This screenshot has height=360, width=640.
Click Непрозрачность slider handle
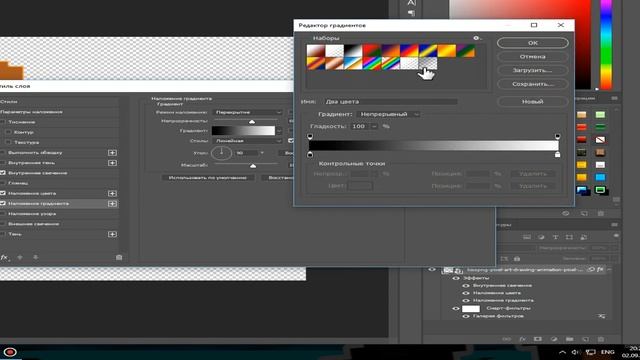(252, 122)
